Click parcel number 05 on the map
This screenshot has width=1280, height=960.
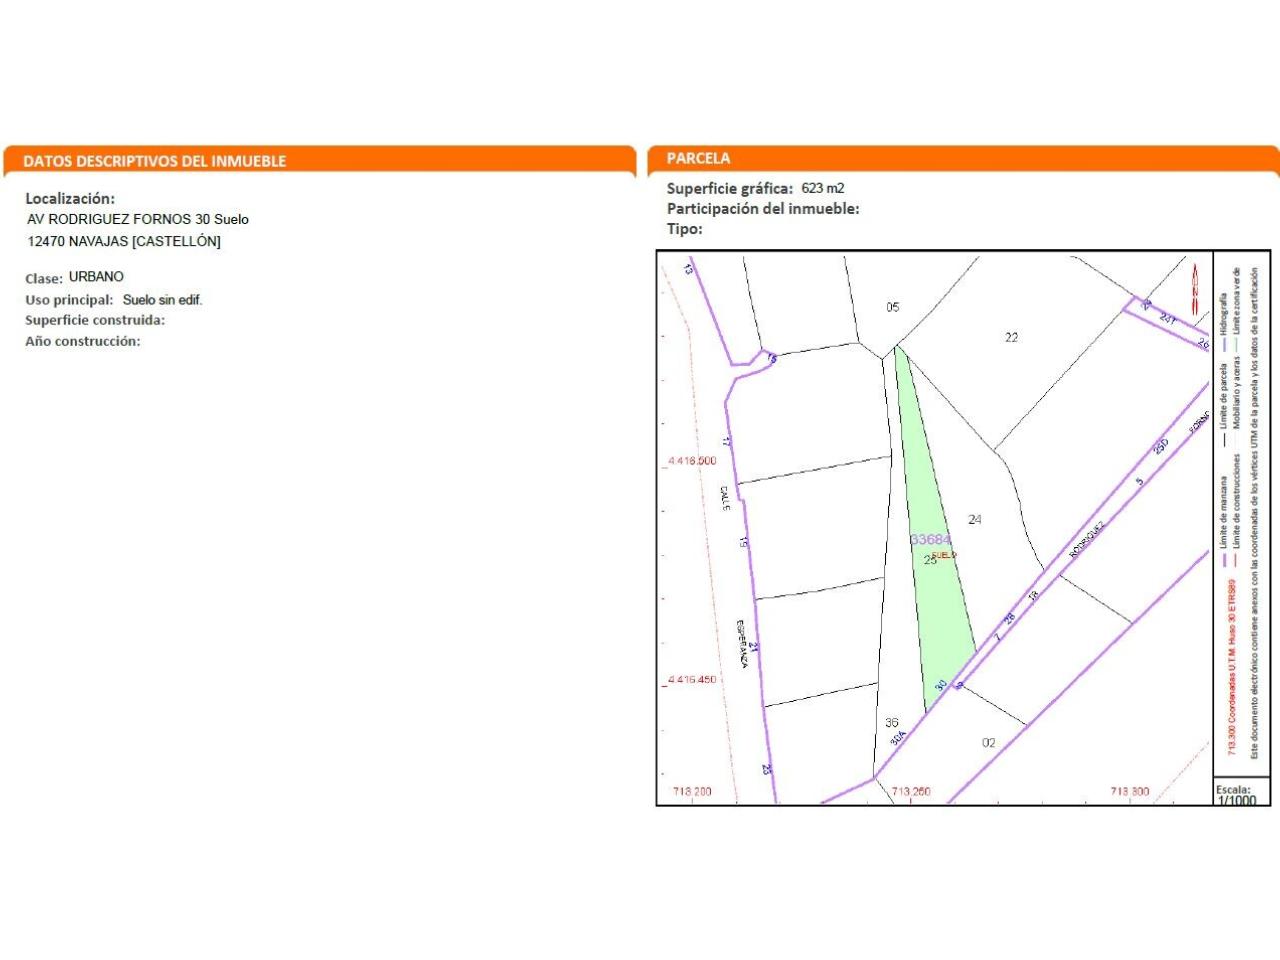point(893,307)
